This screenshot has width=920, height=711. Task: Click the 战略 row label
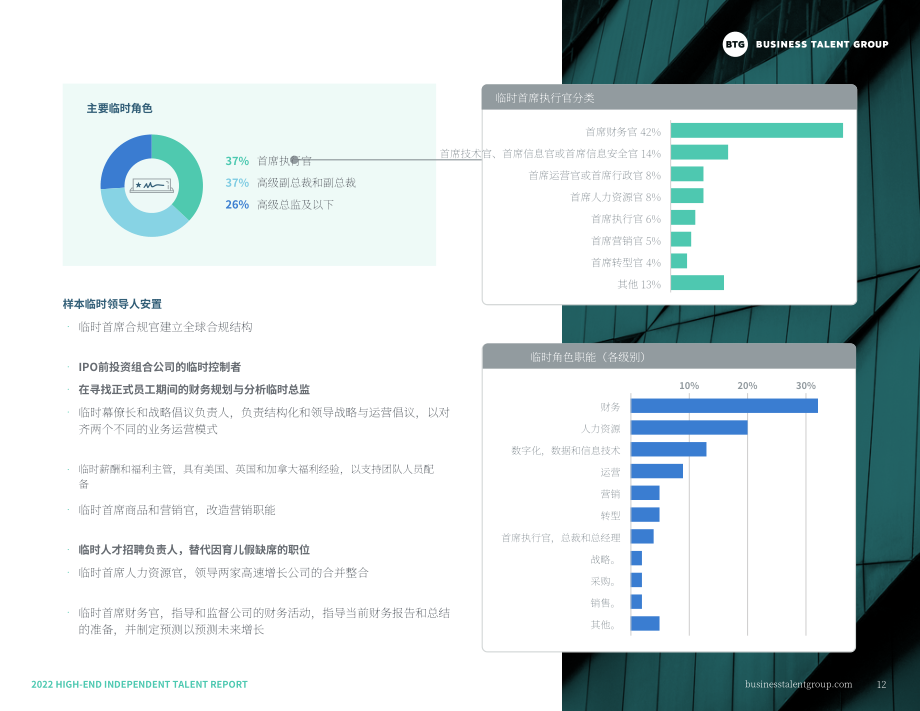tap(604, 560)
